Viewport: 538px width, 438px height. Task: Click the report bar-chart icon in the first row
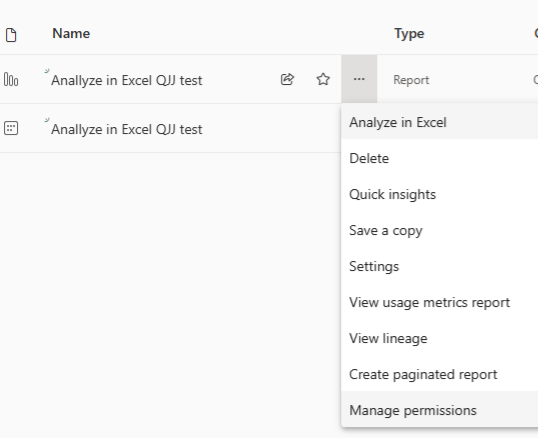point(11,80)
